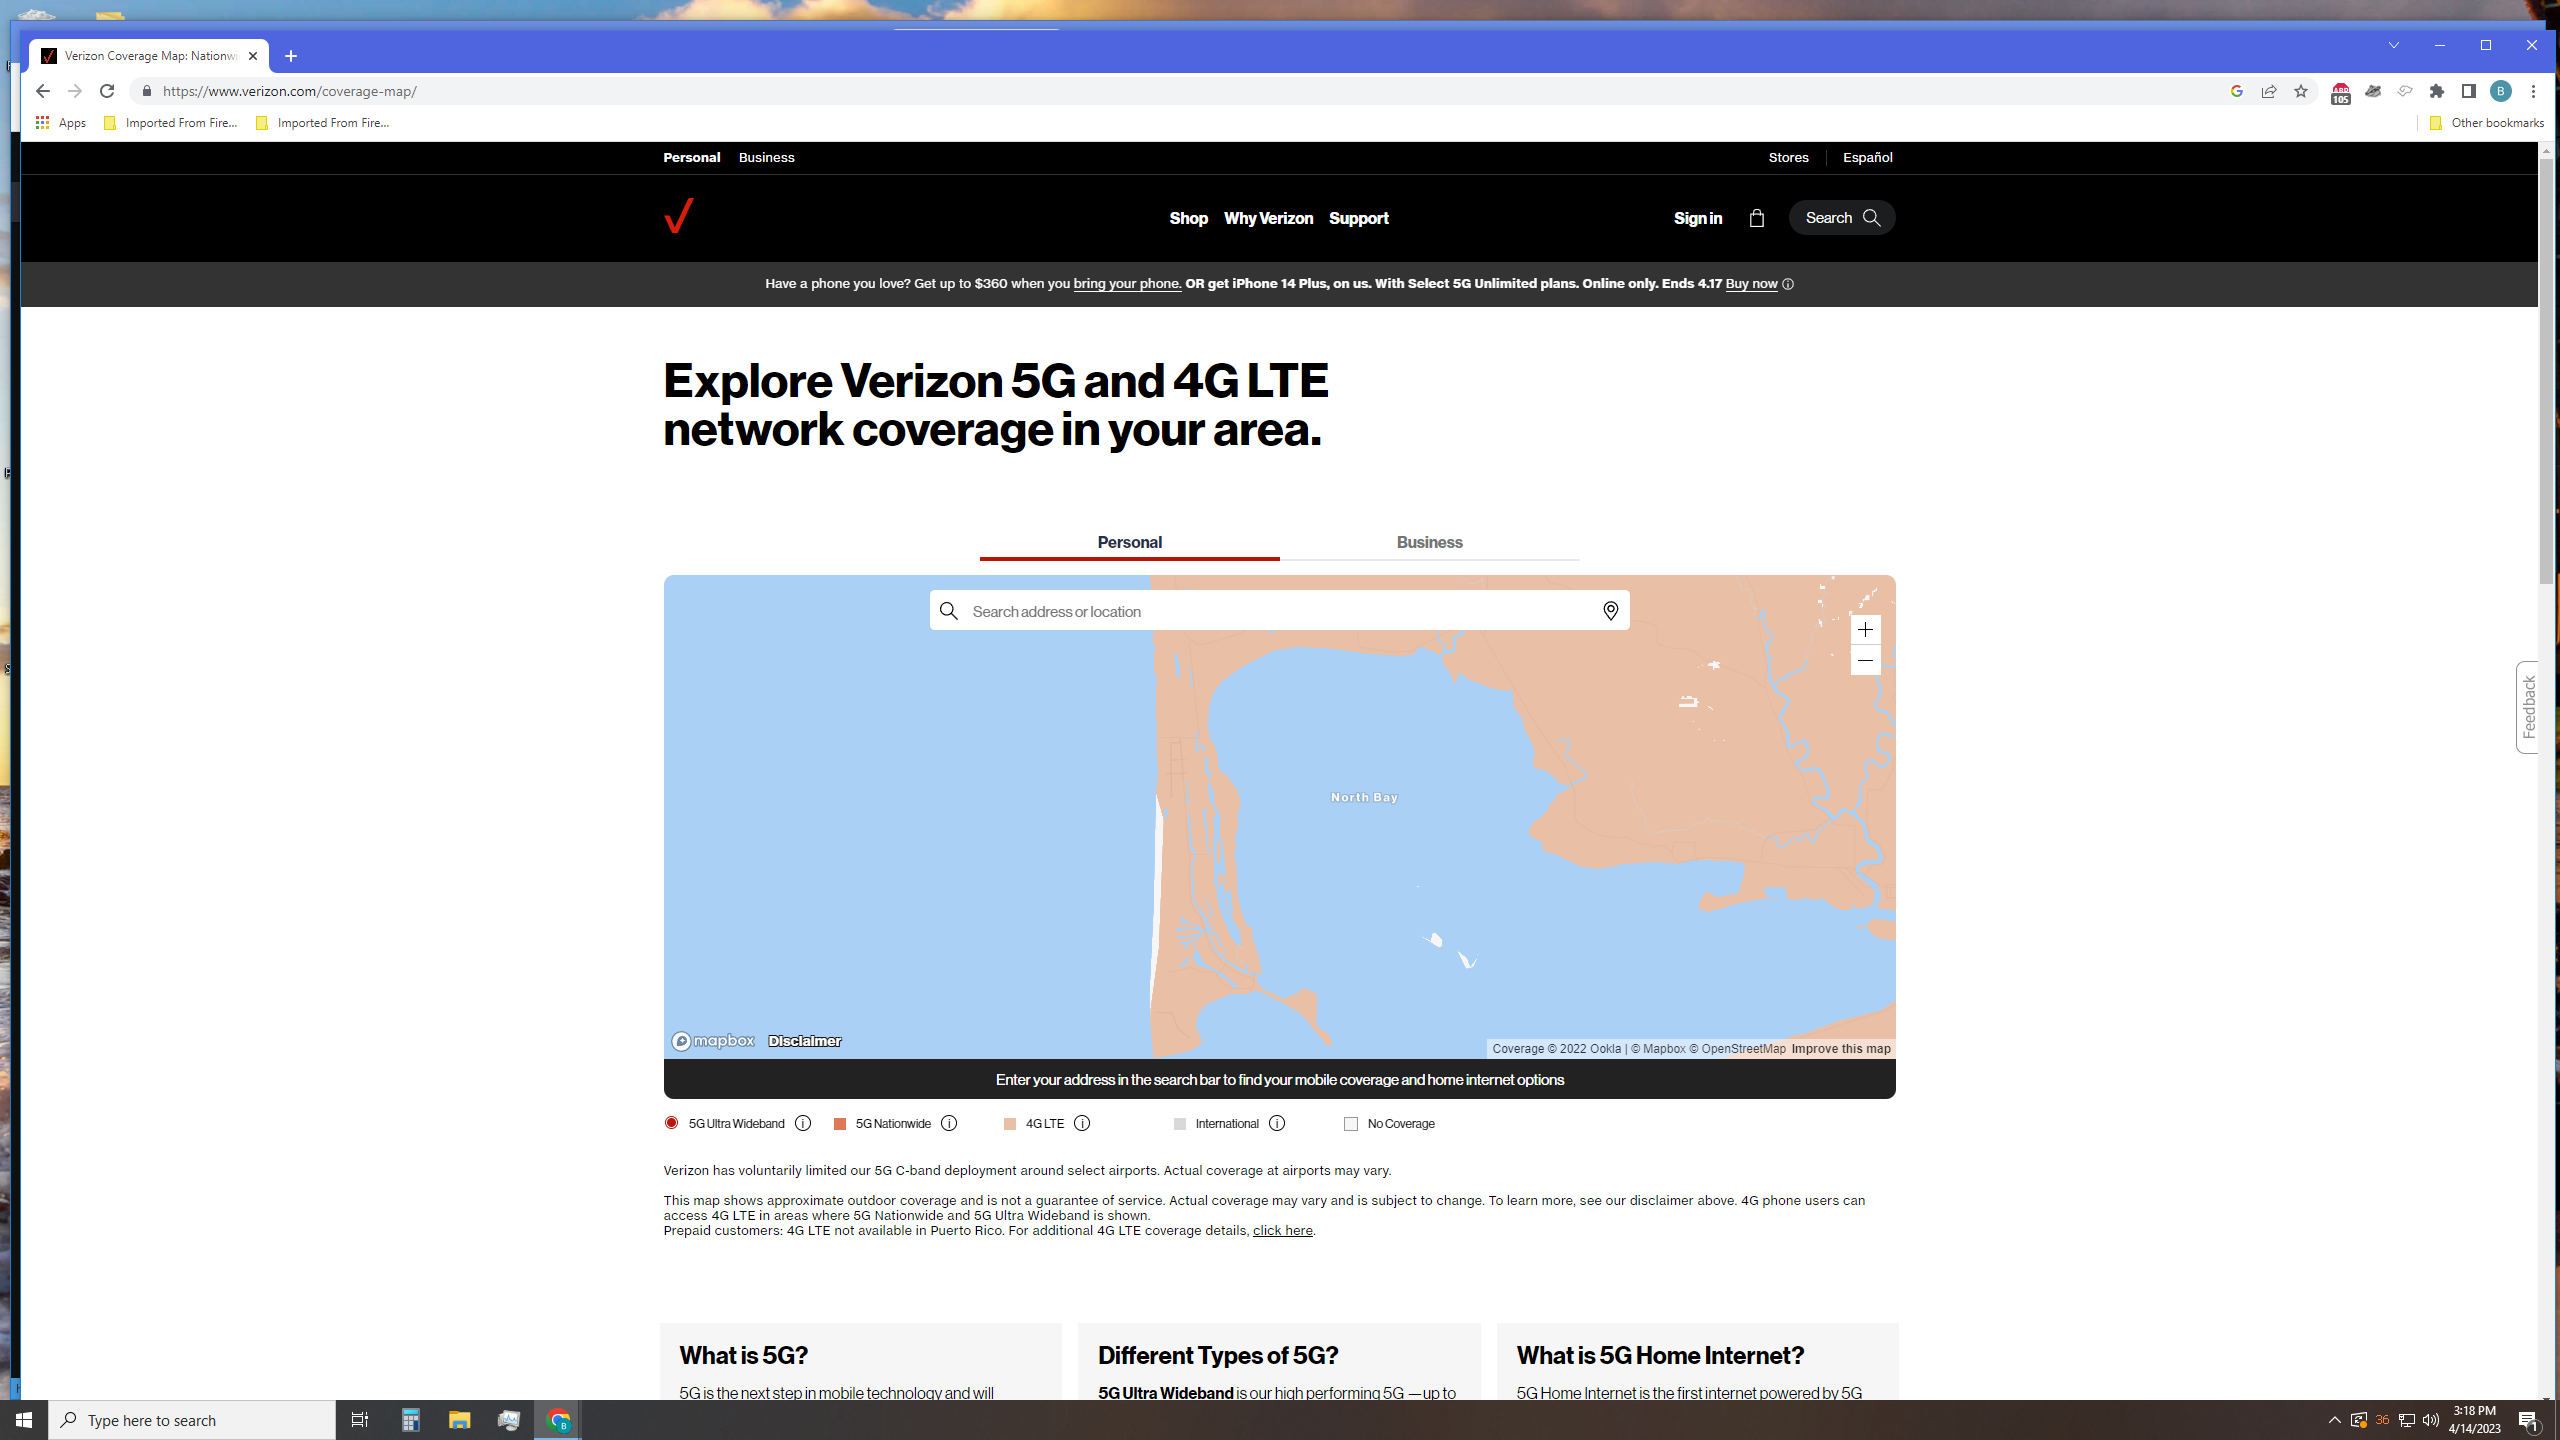Viewport: 2560px width, 1440px height.
Task: Open second Imported From Firefox bookmark folder
Action: tap(323, 123)
